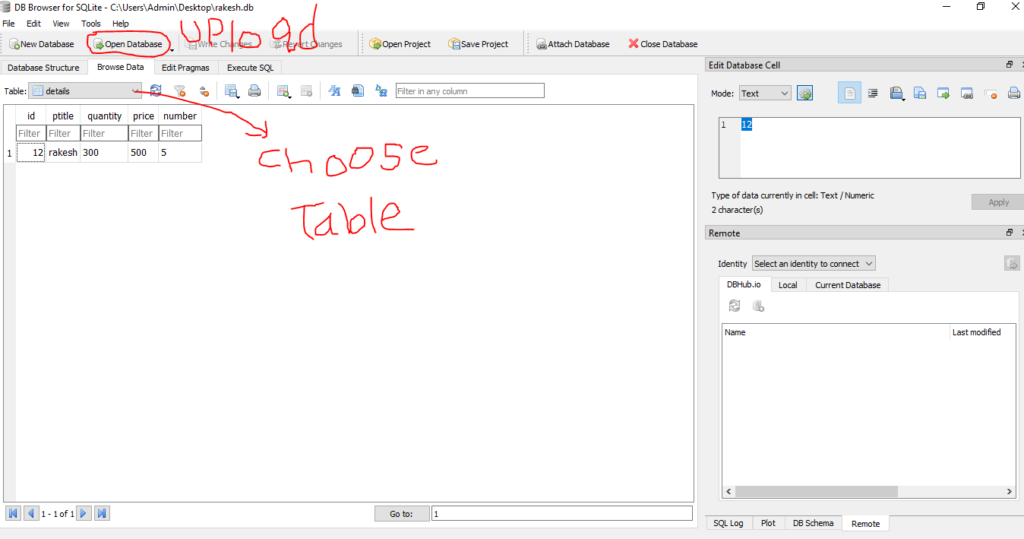
Task: Click the import into cell icon
Action: (x=943, y=93)
